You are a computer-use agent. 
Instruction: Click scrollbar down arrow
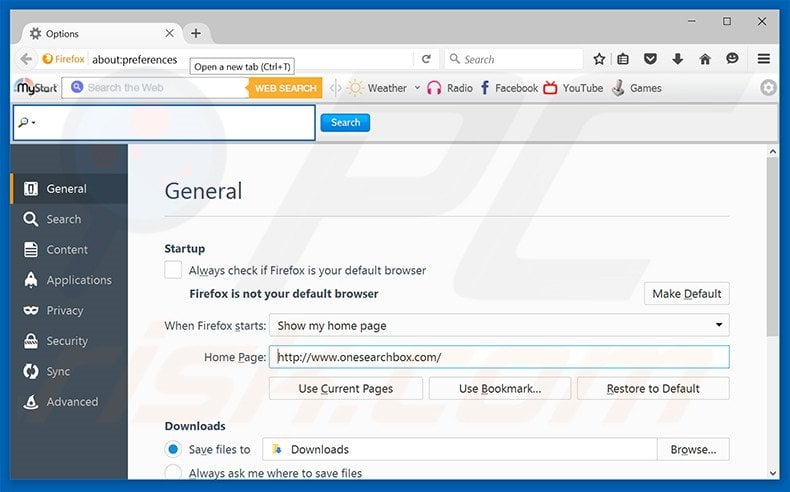tap(773, 473)
